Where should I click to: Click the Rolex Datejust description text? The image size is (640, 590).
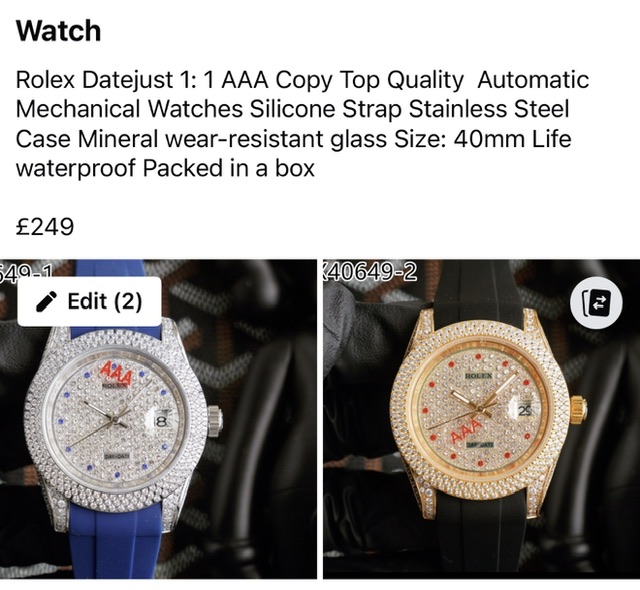pyautogui.click(x=302, y=124)
